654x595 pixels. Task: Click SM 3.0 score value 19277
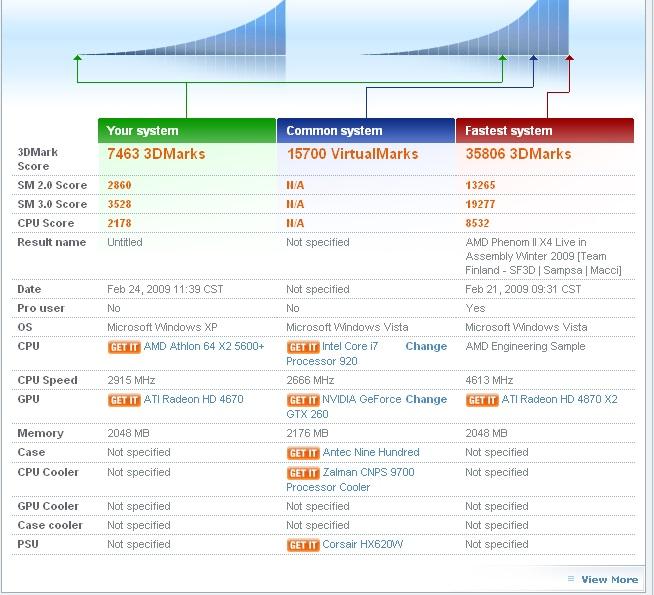(x=480, y=204)
